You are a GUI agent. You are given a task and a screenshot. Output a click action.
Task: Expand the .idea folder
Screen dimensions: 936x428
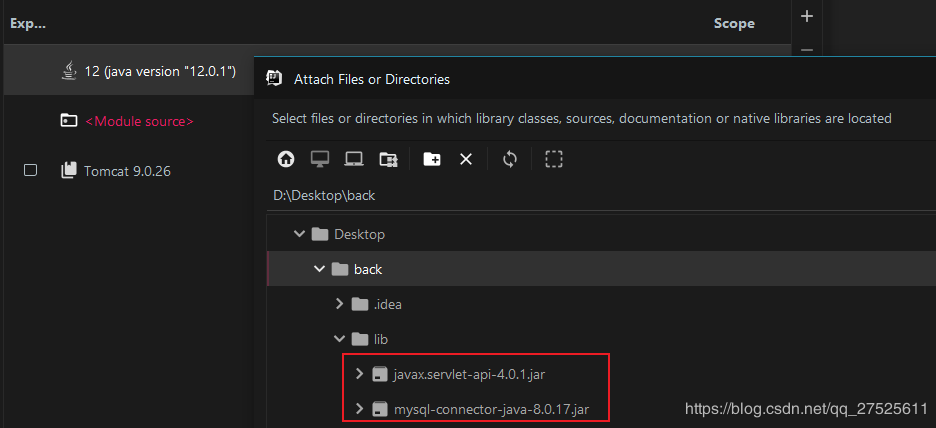click(339, 304)
